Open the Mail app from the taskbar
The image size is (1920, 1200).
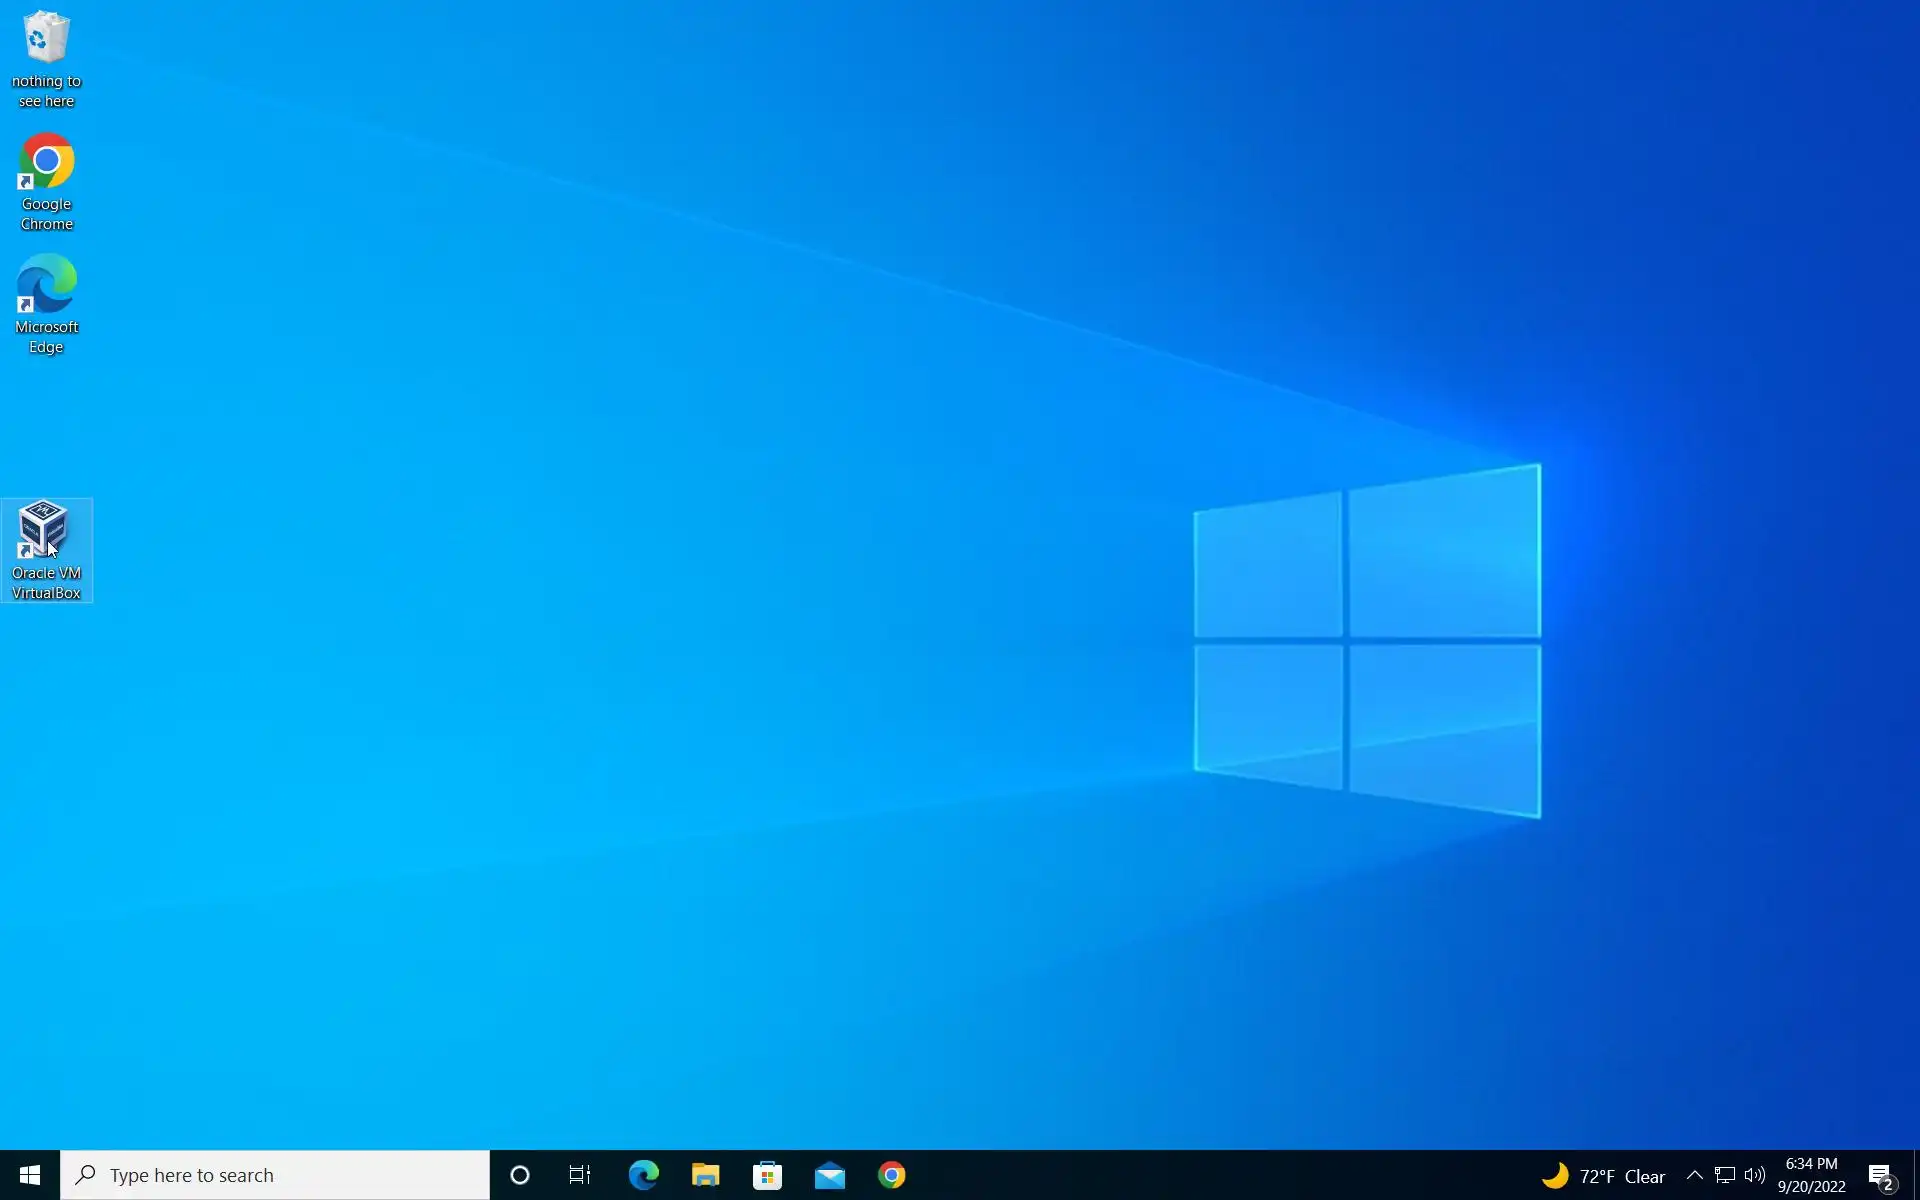pos(829,1175)
